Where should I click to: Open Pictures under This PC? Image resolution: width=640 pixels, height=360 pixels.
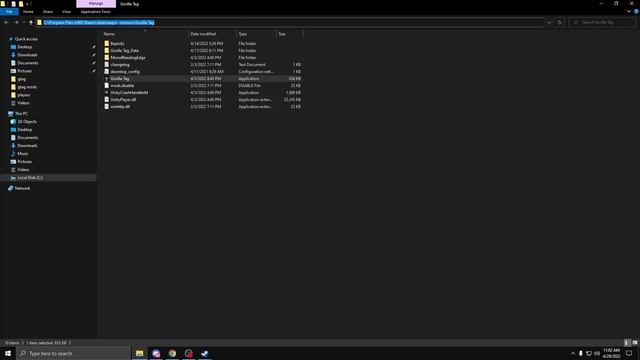pyautogui.click(x=24, y=162)
